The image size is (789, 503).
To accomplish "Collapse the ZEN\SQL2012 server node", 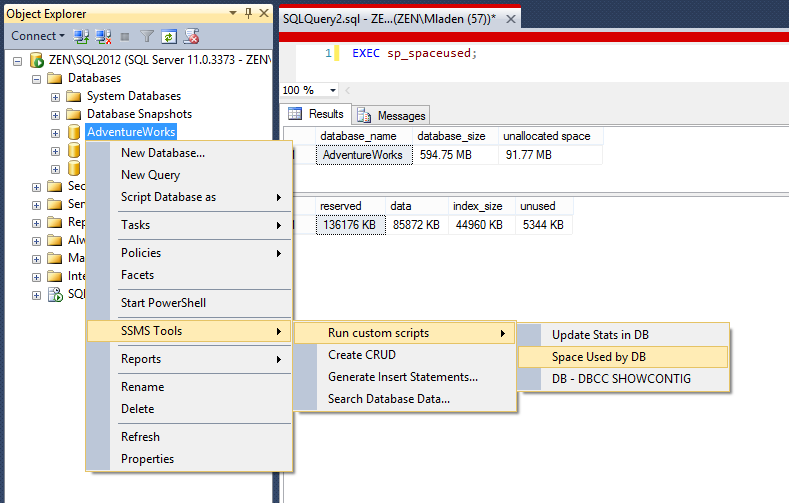I will tap(18, 61).
